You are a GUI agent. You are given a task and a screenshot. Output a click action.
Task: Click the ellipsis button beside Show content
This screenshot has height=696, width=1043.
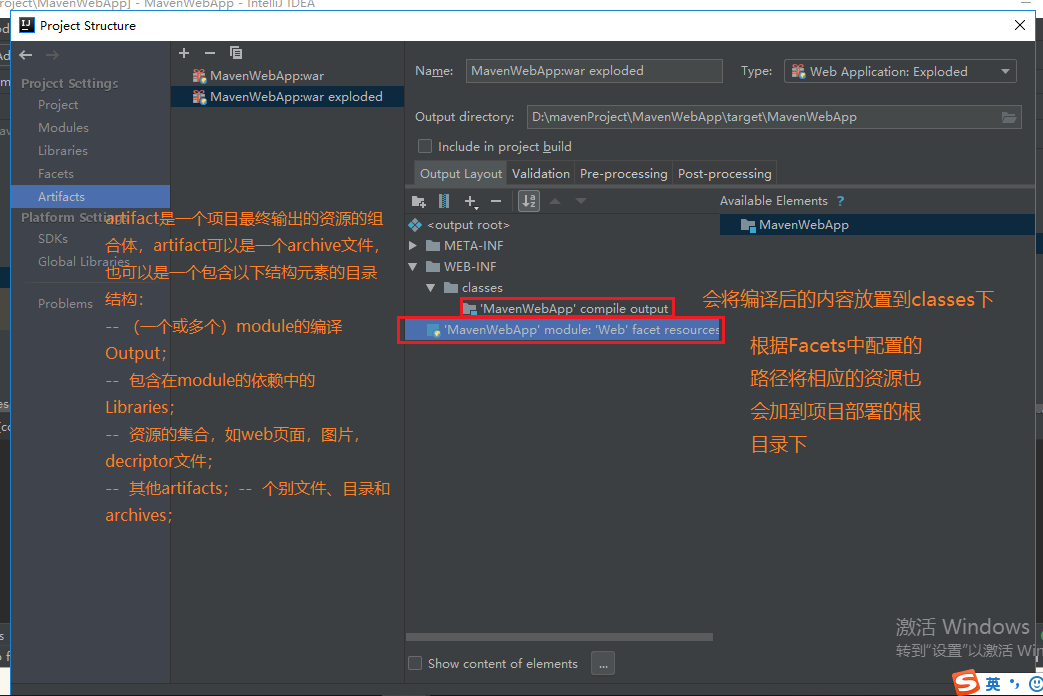point(603,663)
